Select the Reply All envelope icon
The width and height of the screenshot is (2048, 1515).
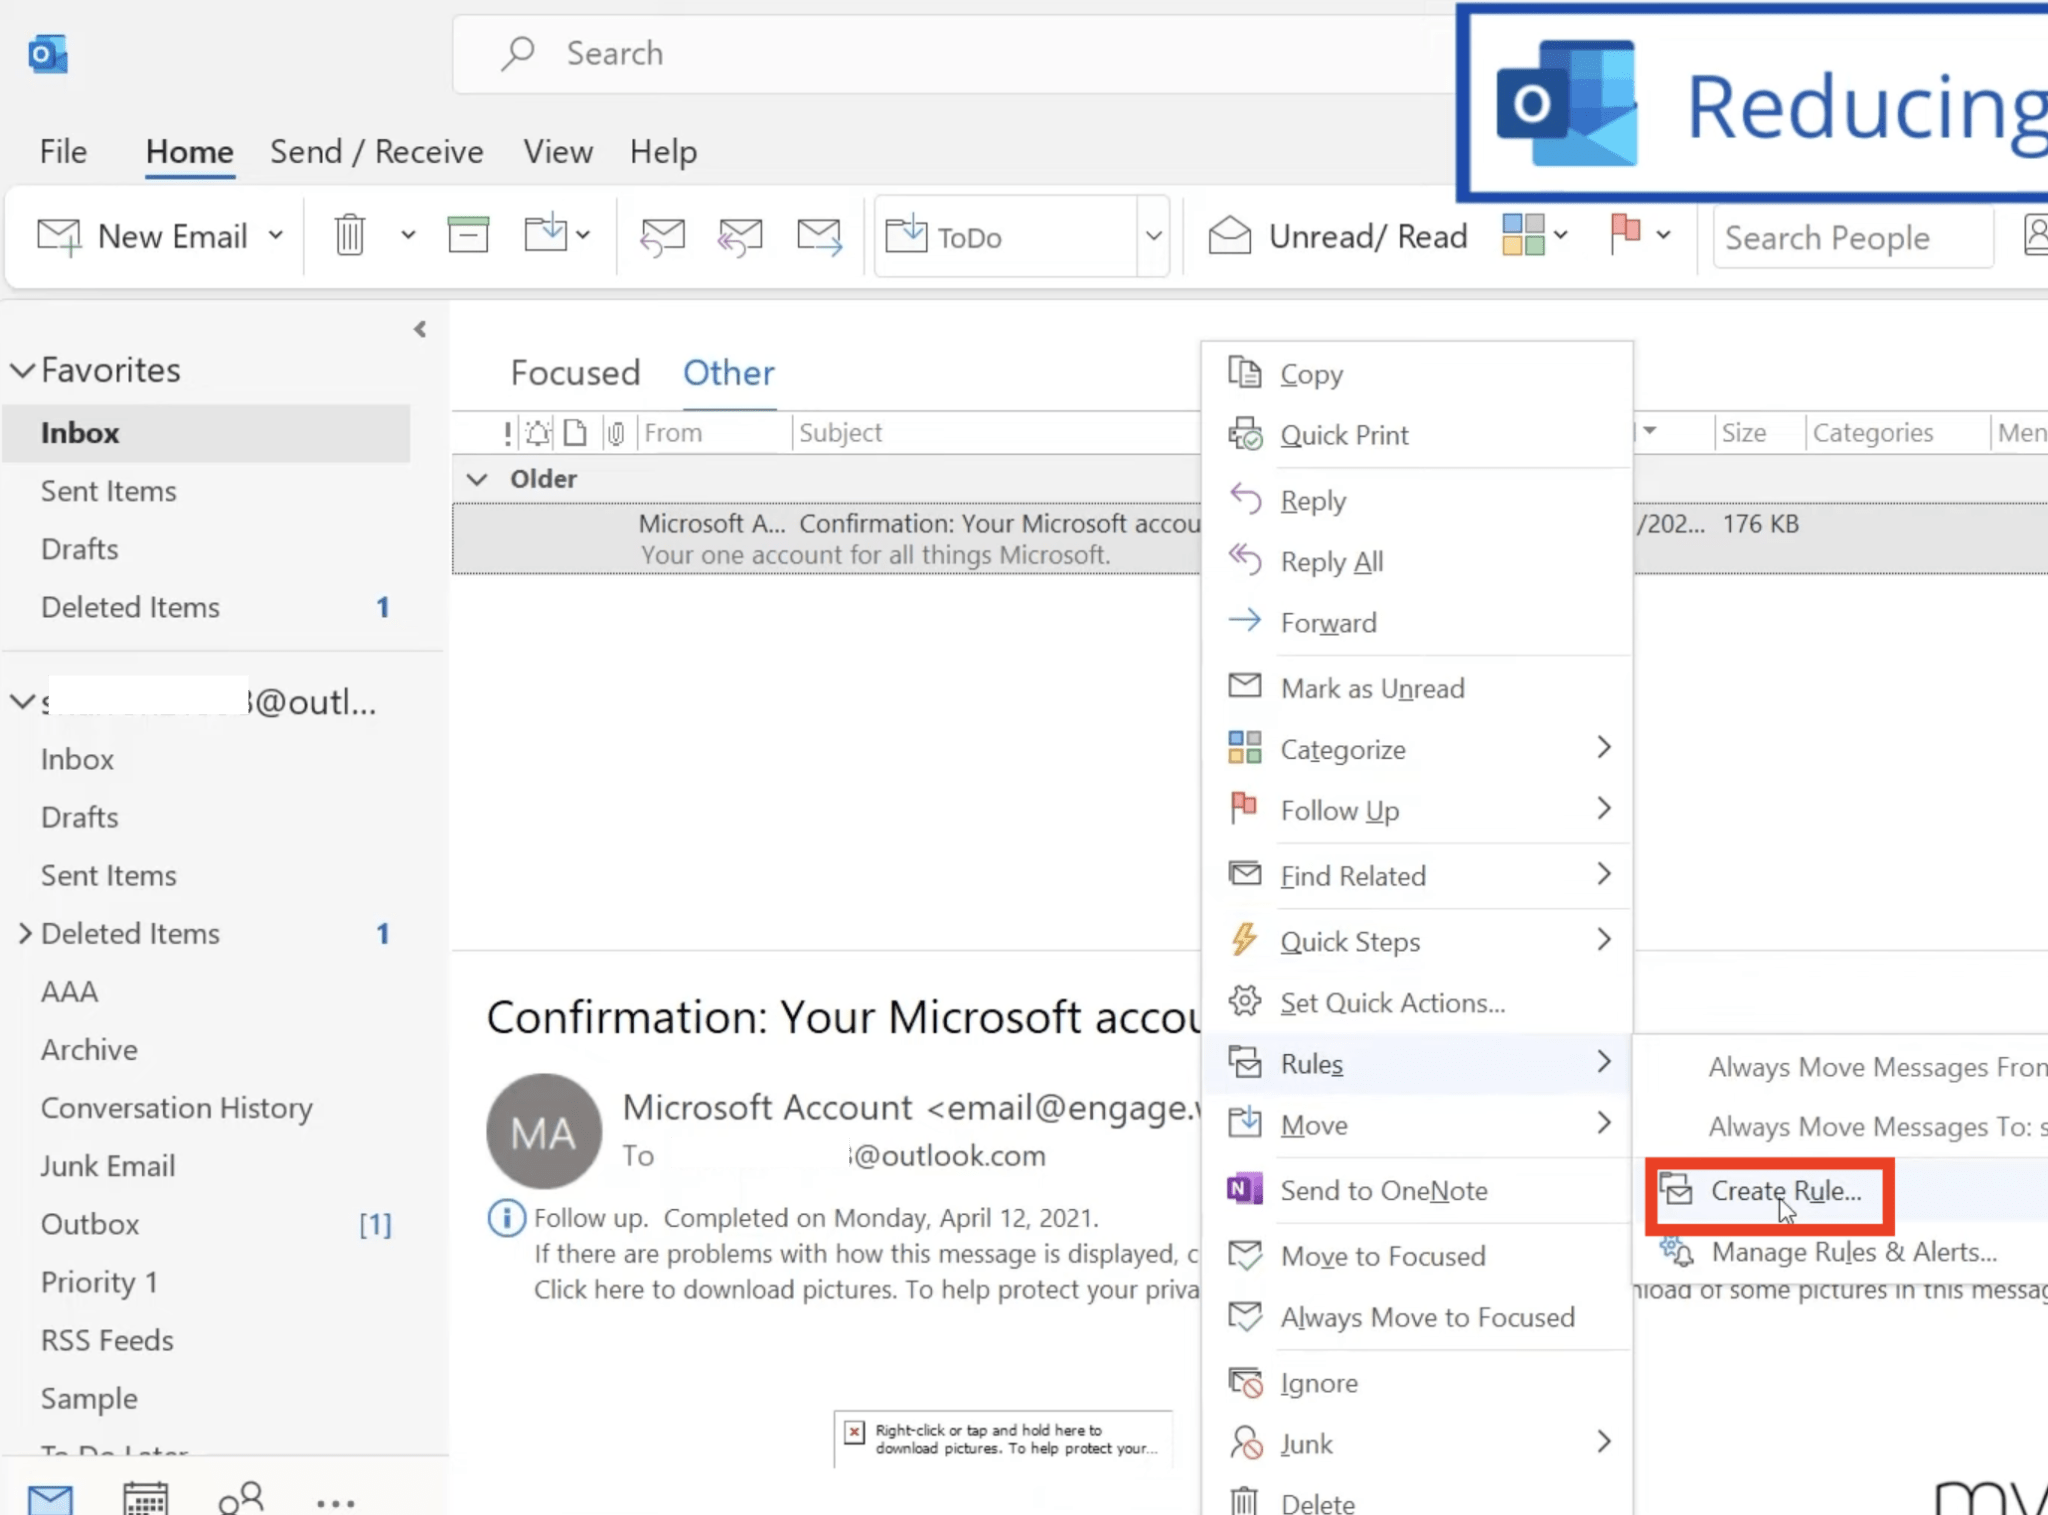740,235
